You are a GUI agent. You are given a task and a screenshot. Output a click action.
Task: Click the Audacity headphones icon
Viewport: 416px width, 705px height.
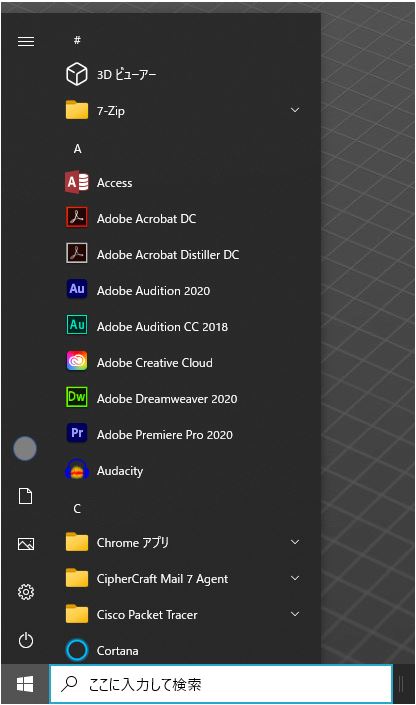point(76,470)
